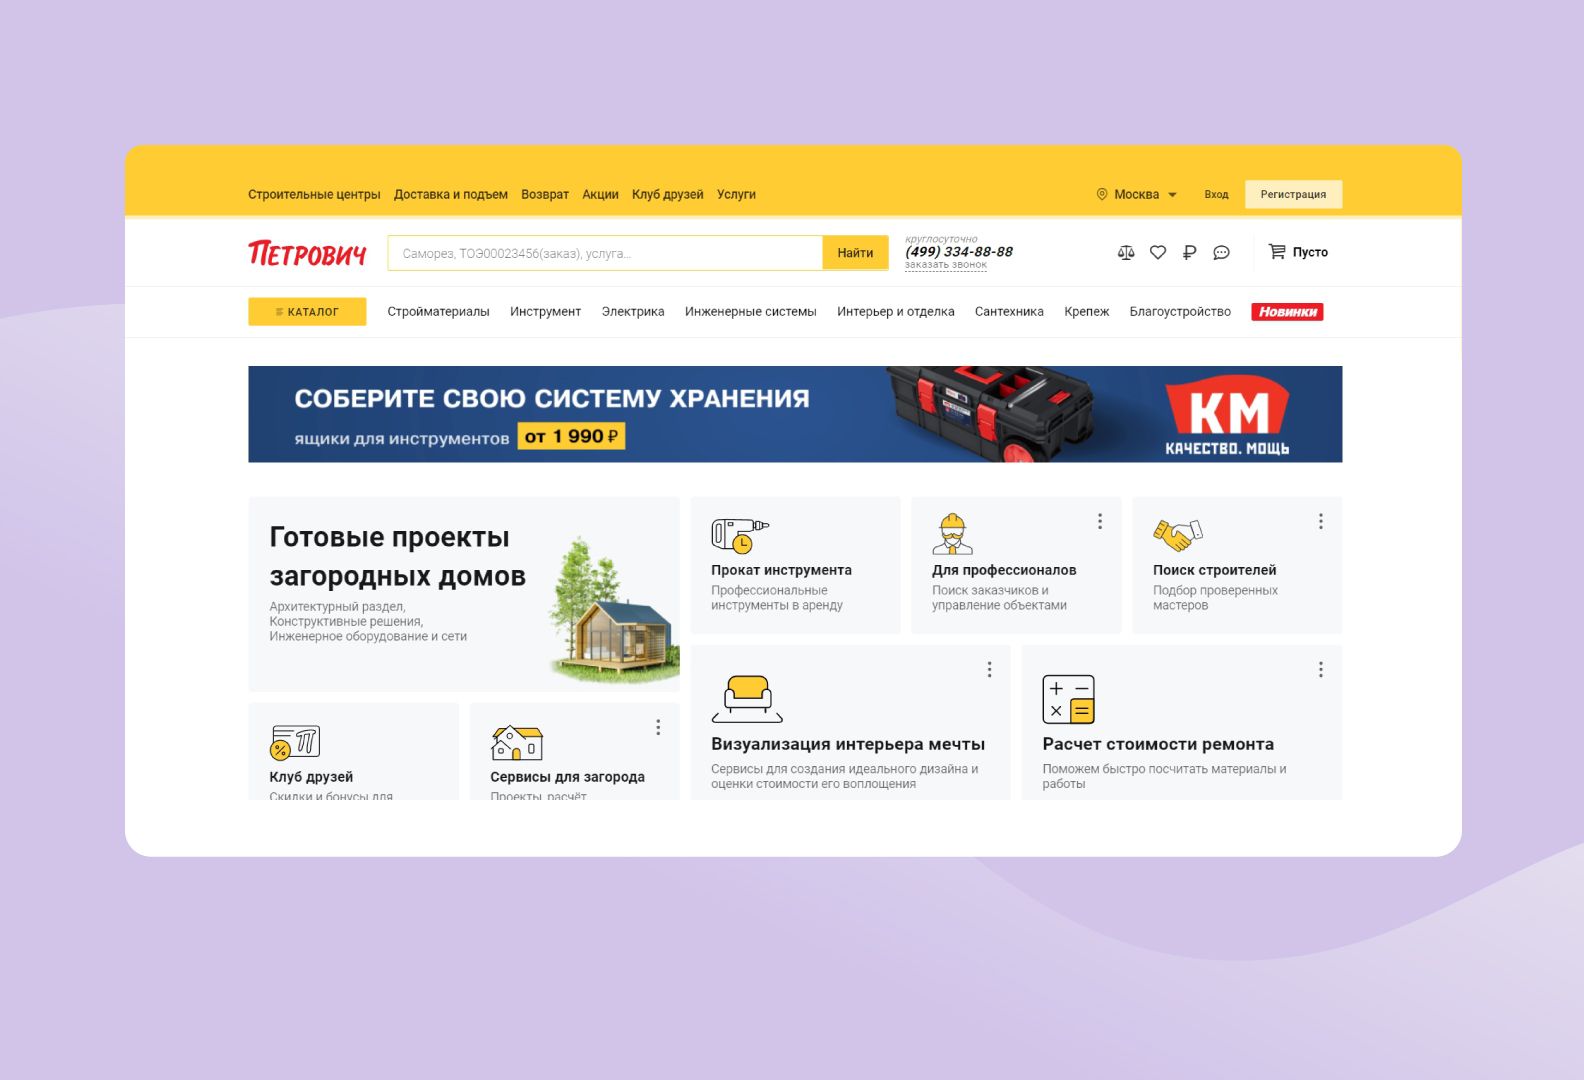Open the chat bubble icon
Screen dimensions: 1584x1080
click(x=1221, y=253)
